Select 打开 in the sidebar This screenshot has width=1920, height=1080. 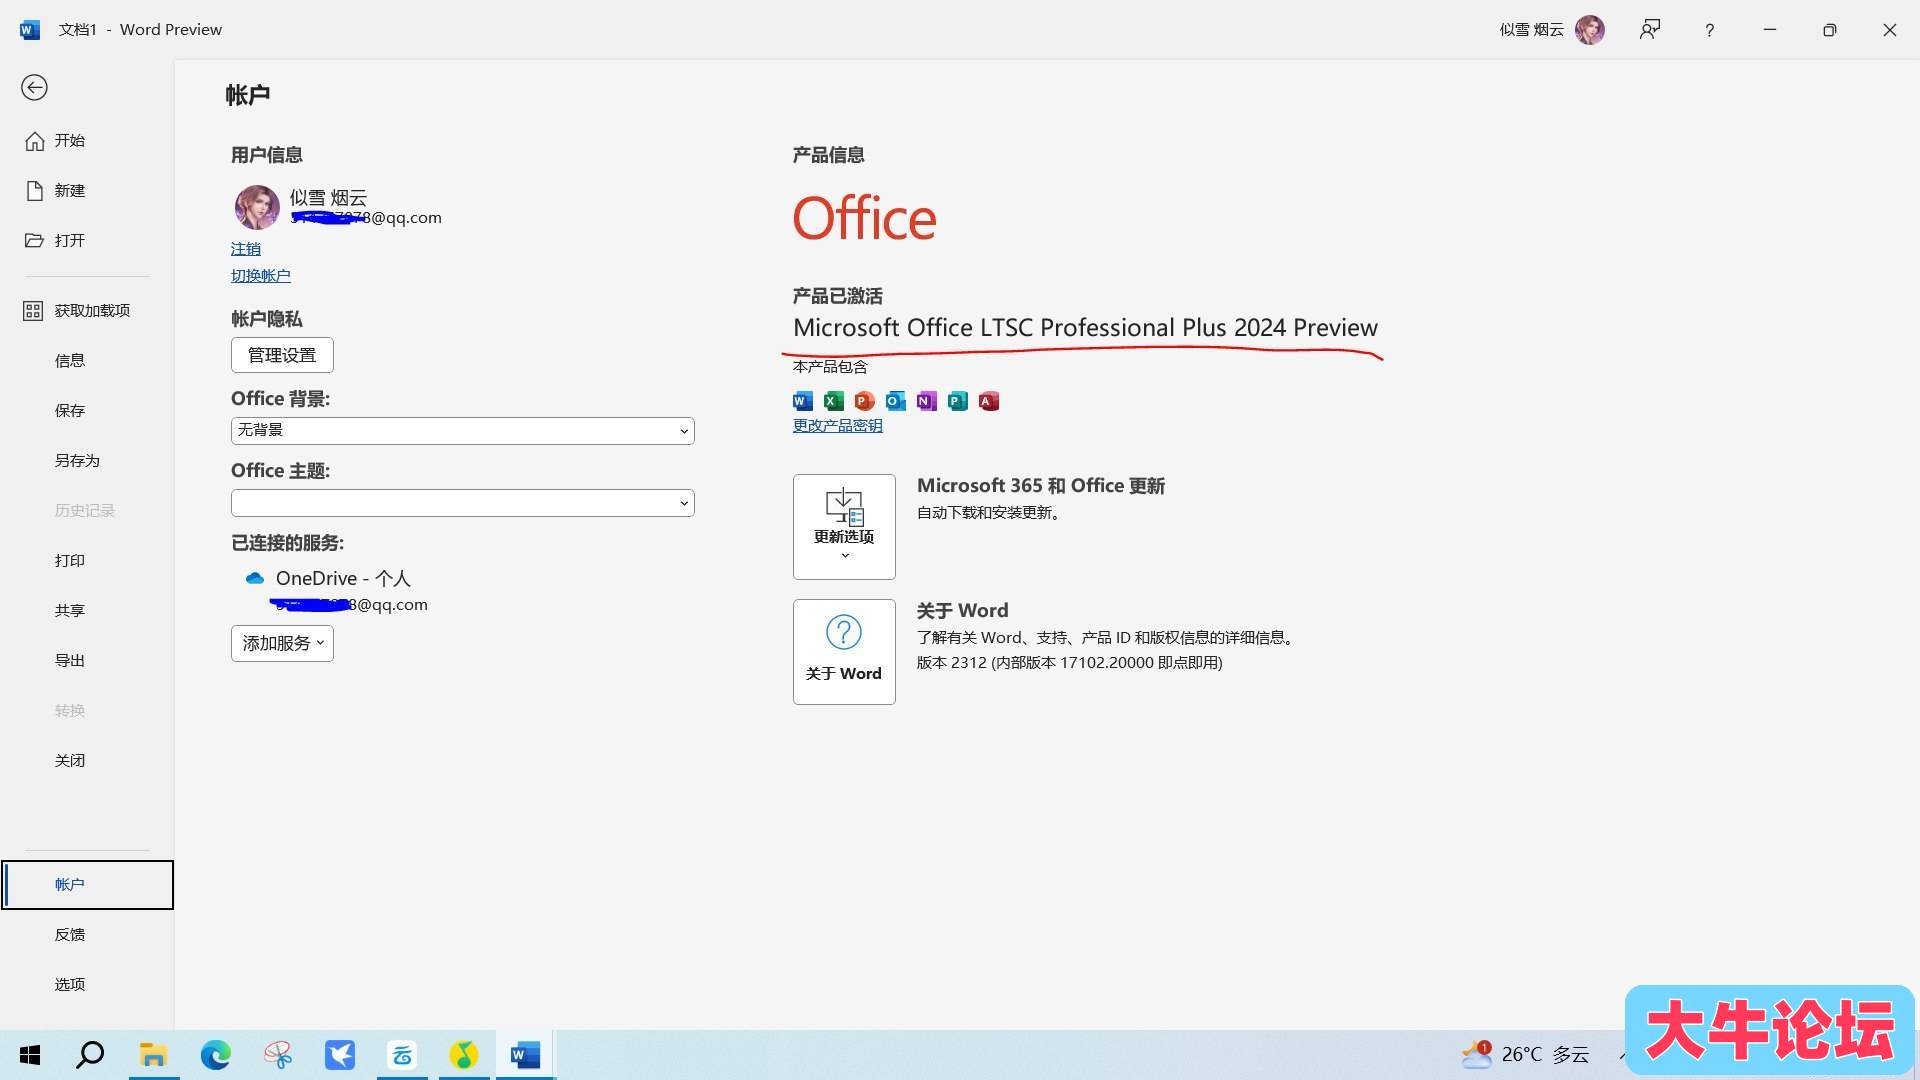[87, 241]
